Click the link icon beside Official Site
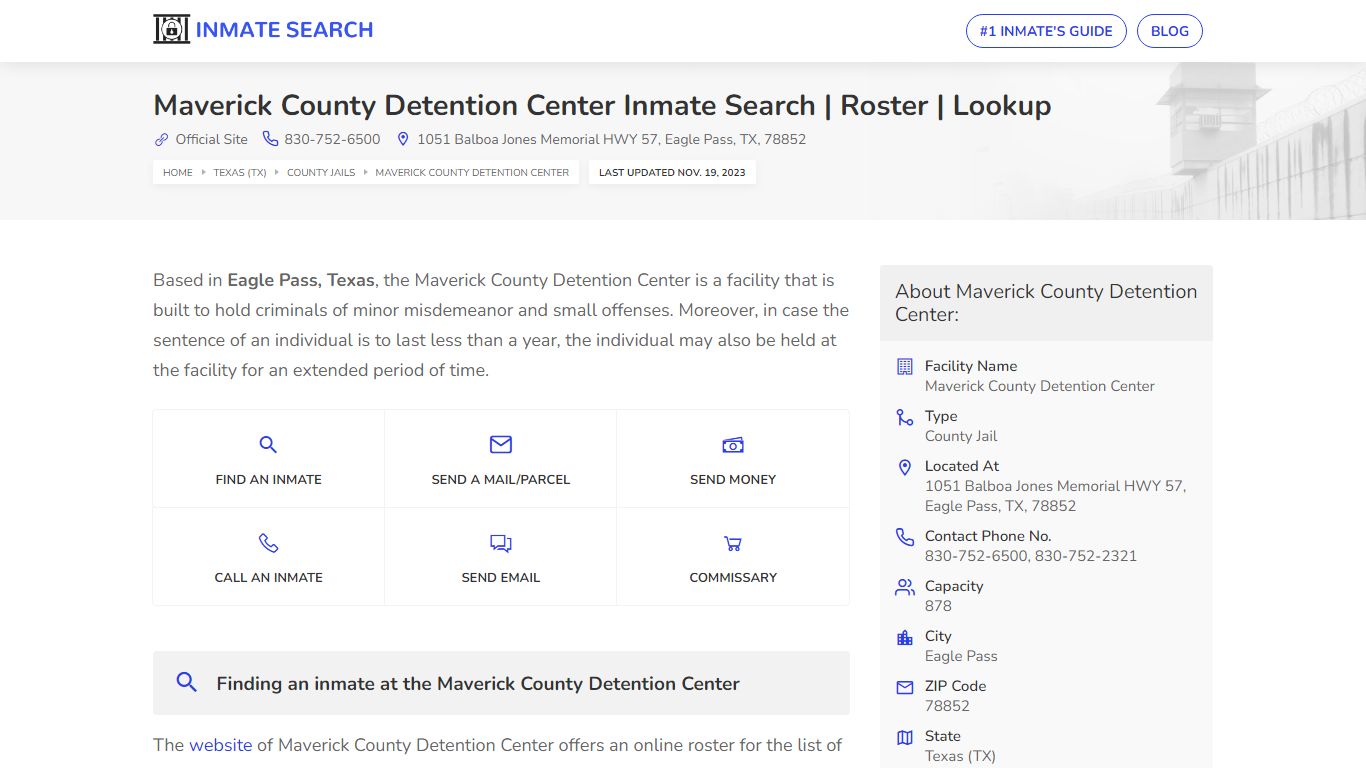Image resolution: width=1366 pixels, height=768 pixels. click(161, 140)
